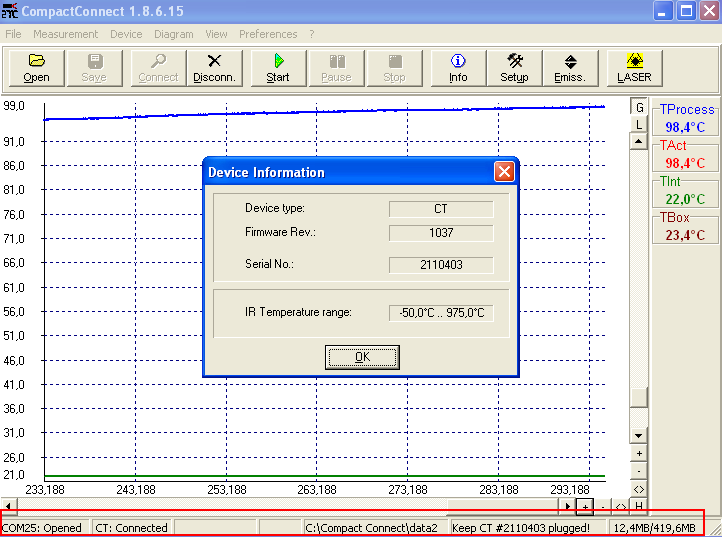
Task: Click C:\Compact Connect\data2 status path
Action: click(376, 528)
